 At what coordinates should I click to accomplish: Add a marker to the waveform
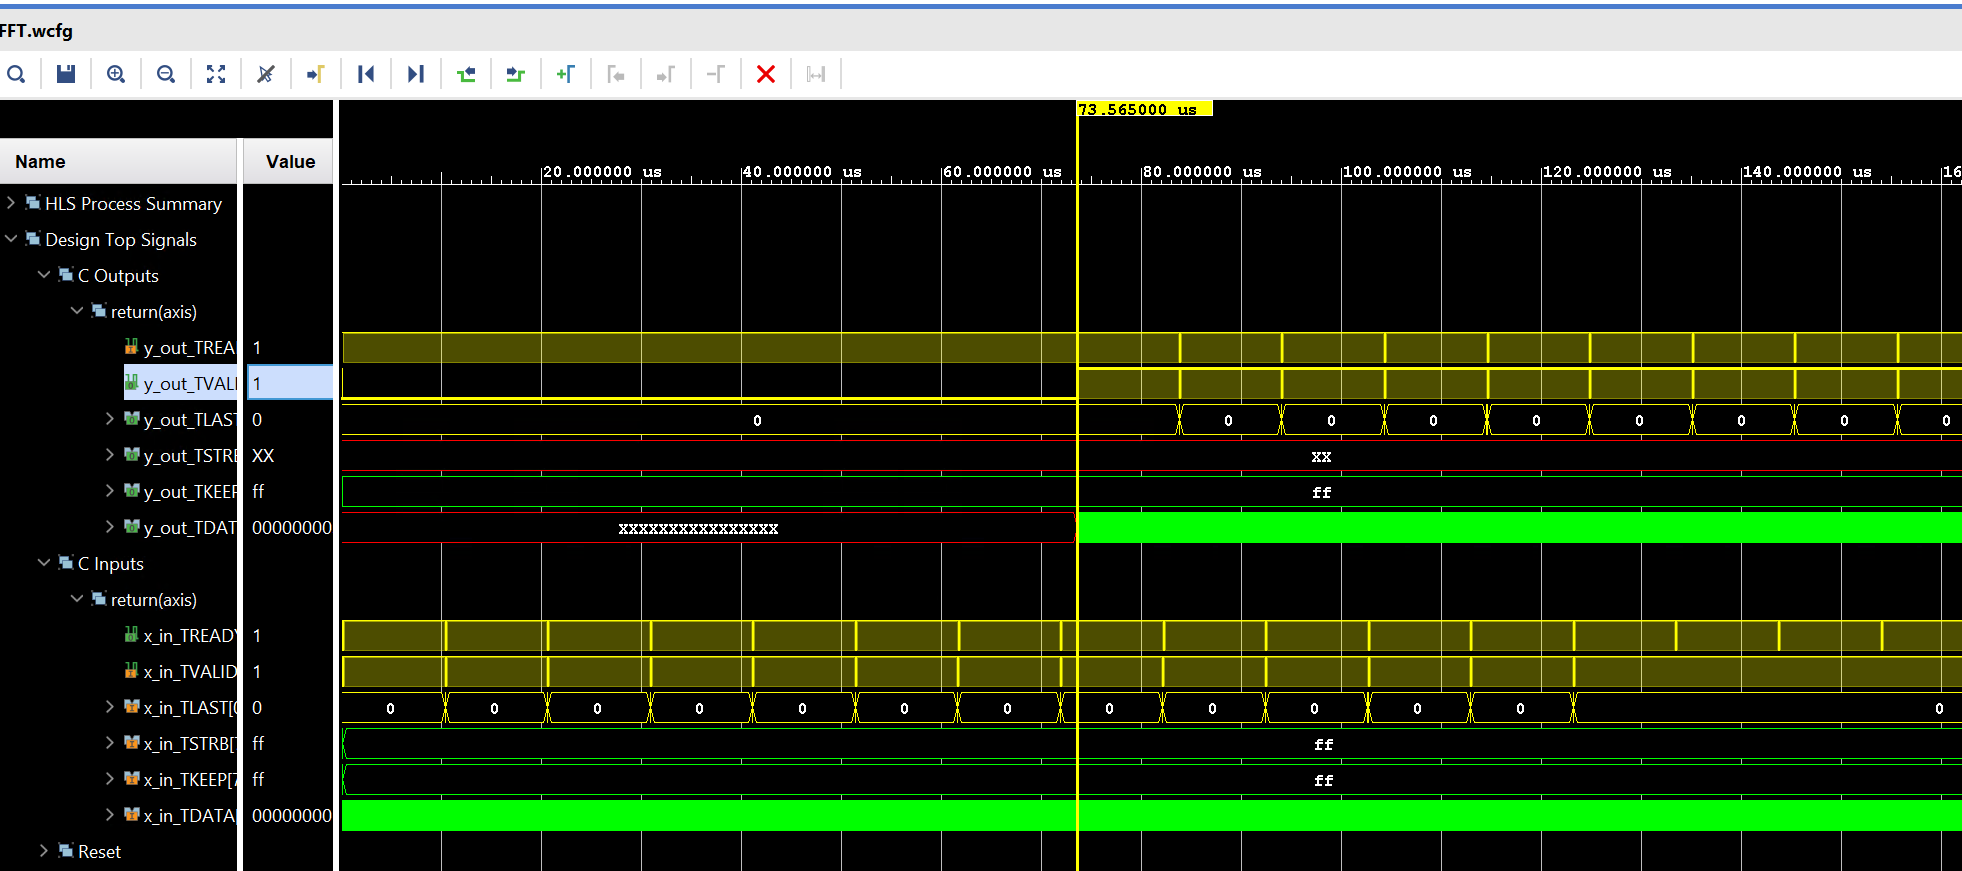click(566, 74)
